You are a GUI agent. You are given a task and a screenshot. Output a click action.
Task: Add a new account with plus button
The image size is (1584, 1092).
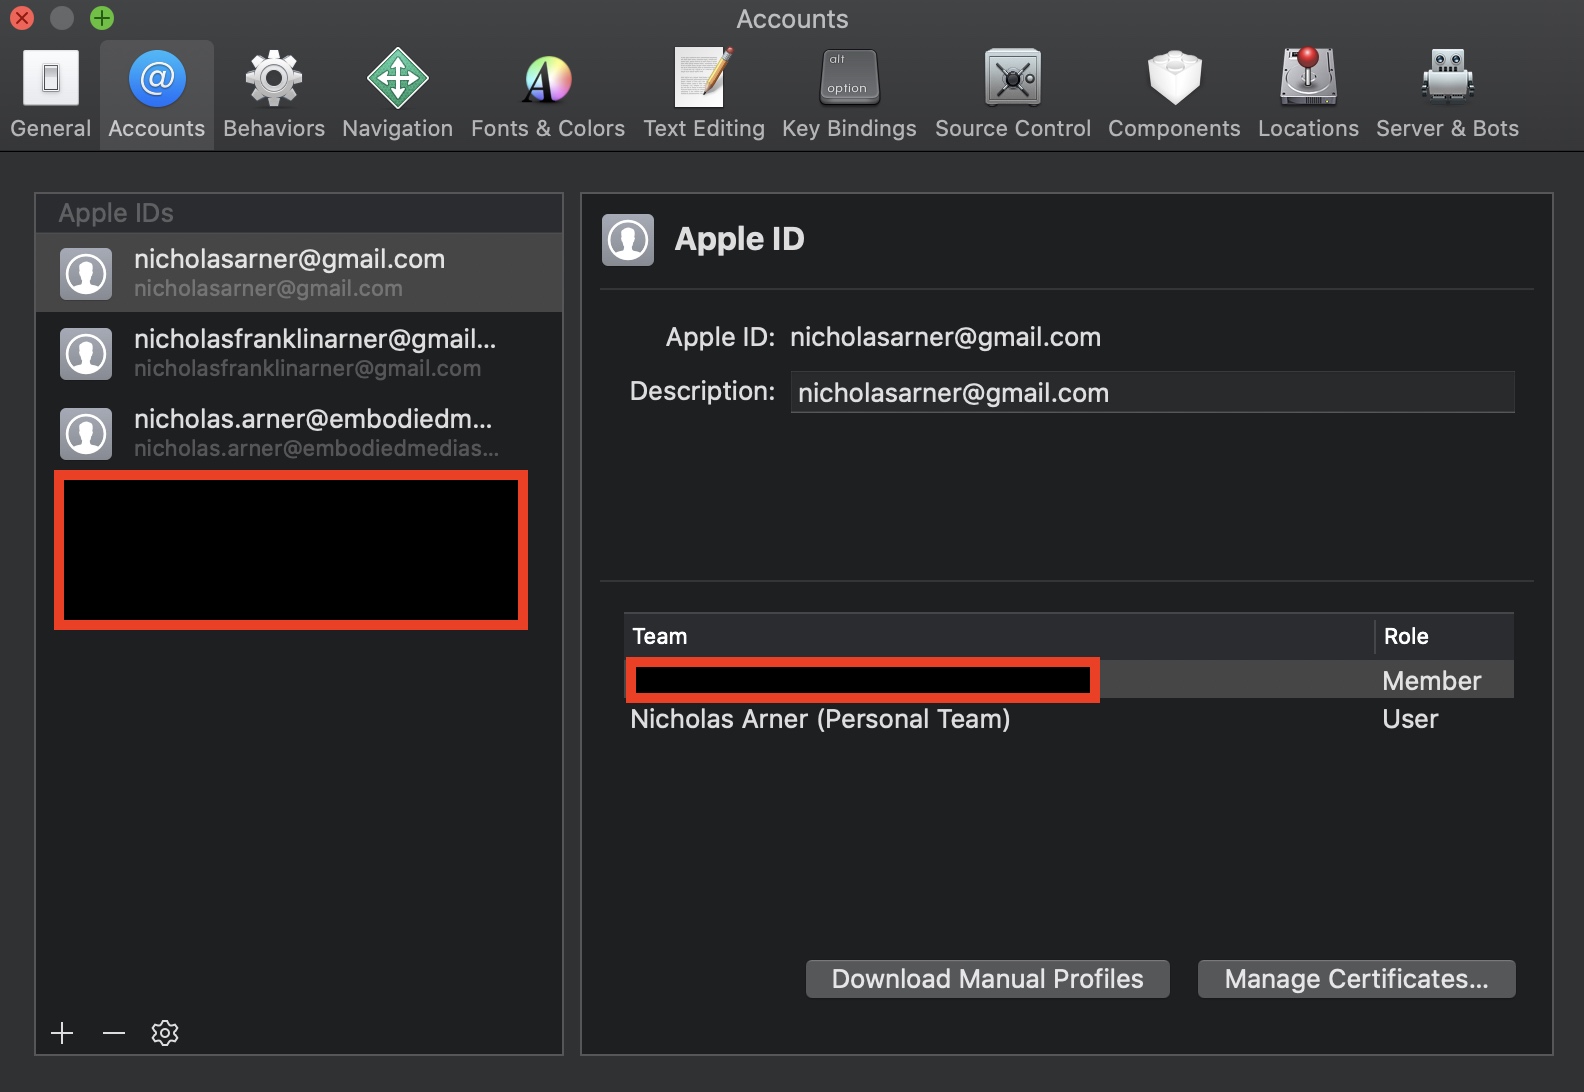62,1033
